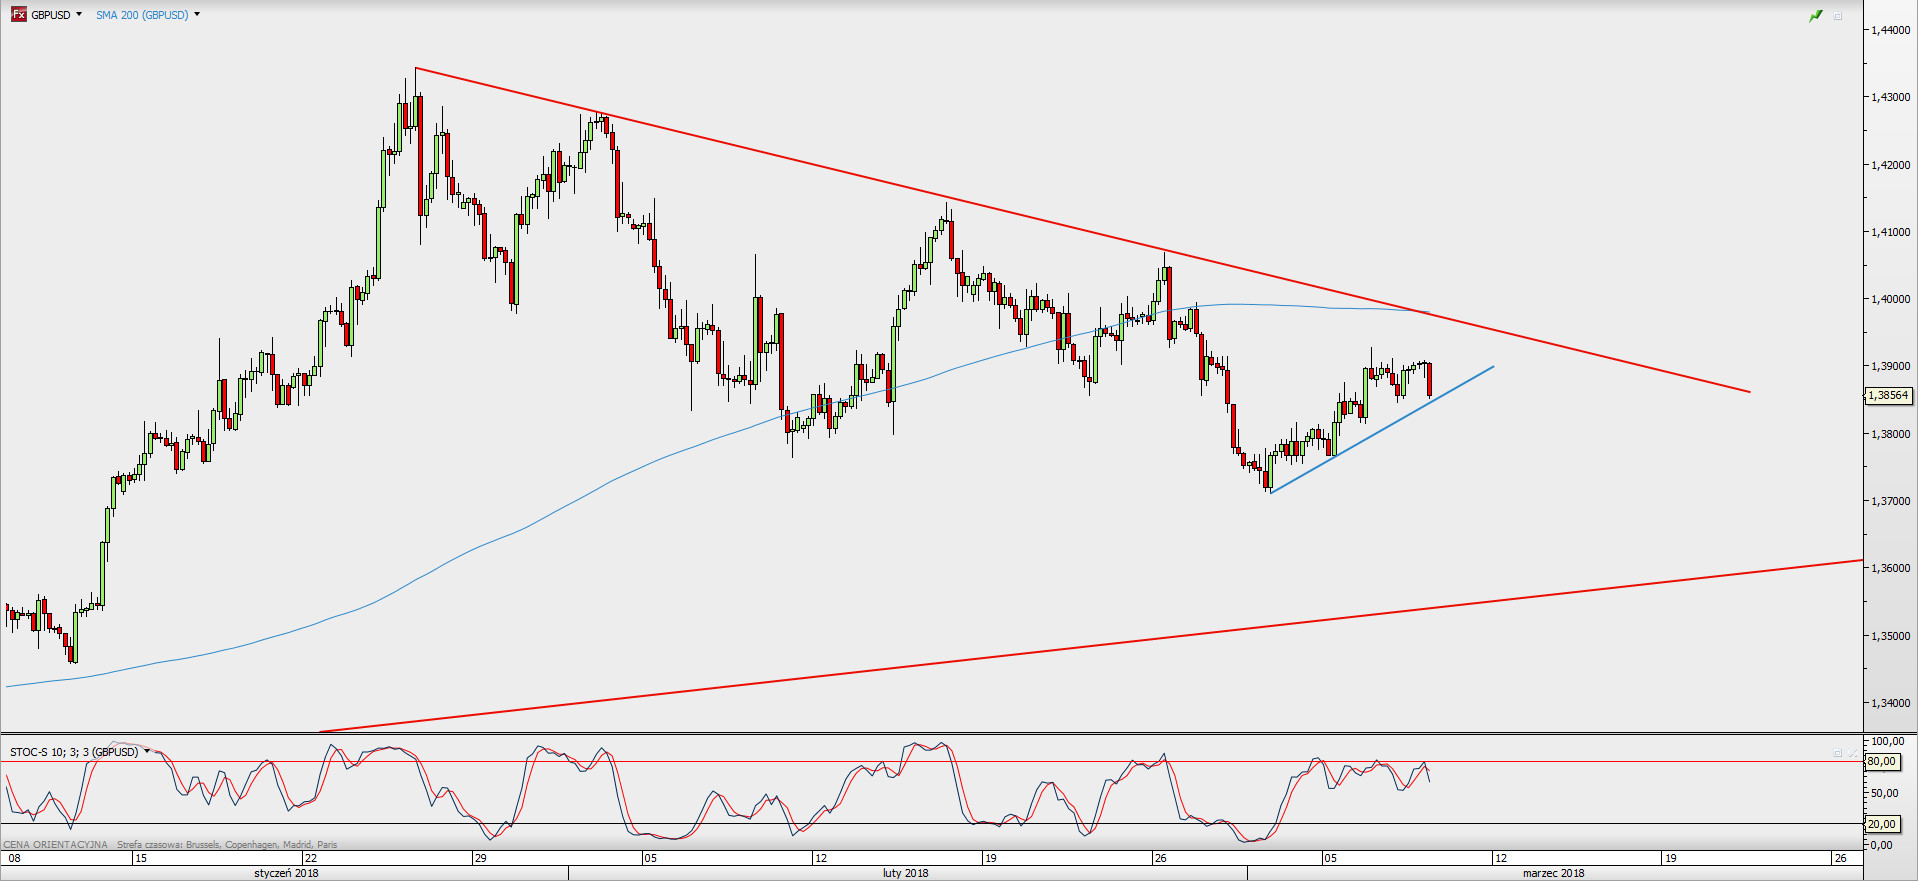Click the green quick-trade lightning icon
The height and width of the screenshot is (881, 1918).
pyautogui.click(x=1816, y=16)
